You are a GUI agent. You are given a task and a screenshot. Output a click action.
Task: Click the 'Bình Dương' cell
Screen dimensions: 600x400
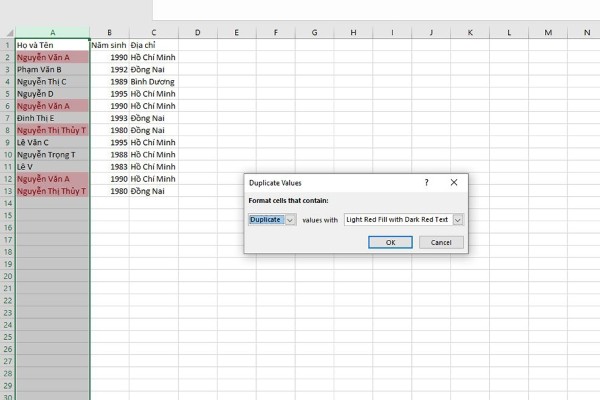pos(153,81)
